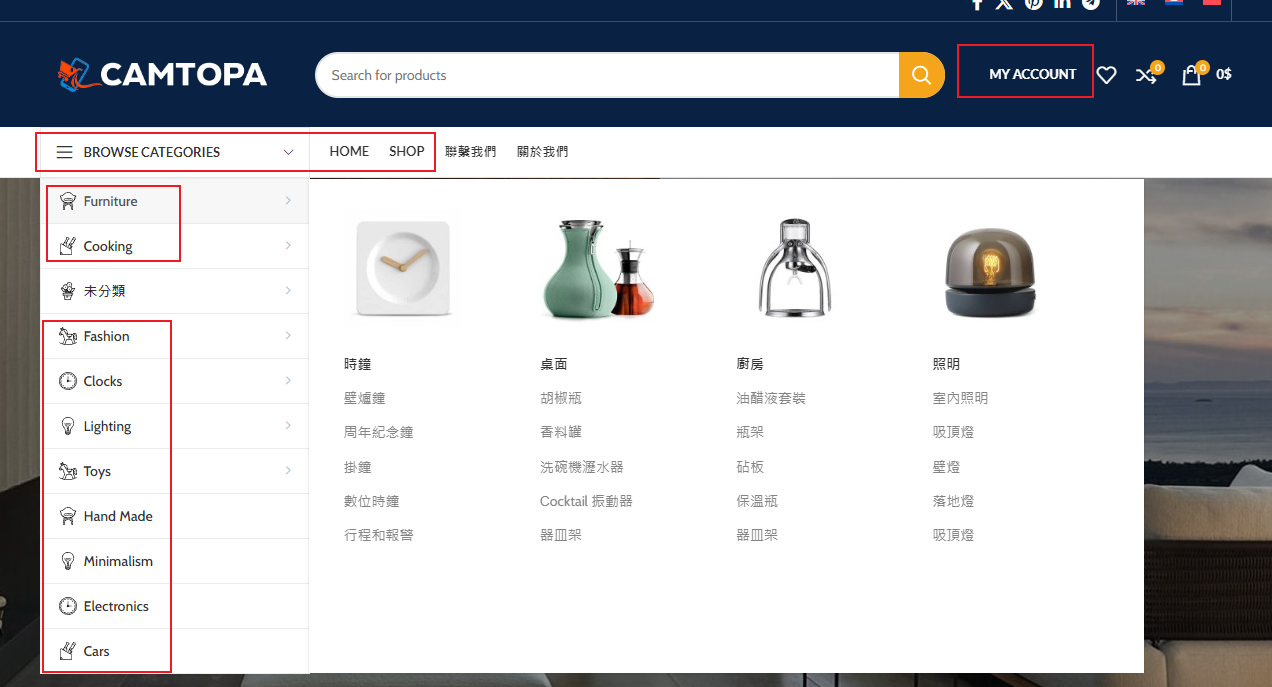The image size is (1272, 687).
Task: Visit the Telegram social link
Action: (x=1091, y=3)
